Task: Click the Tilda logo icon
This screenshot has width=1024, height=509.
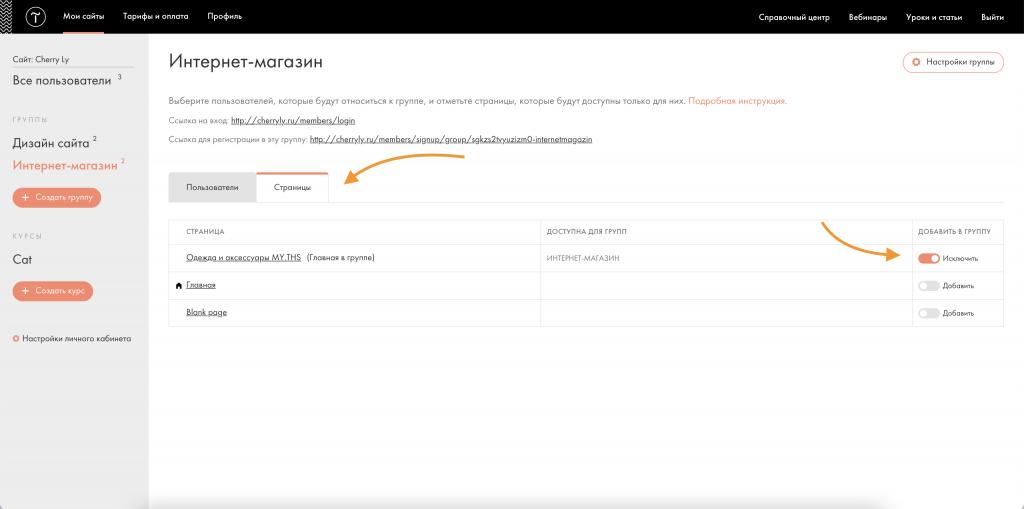Action: (36, 17)
